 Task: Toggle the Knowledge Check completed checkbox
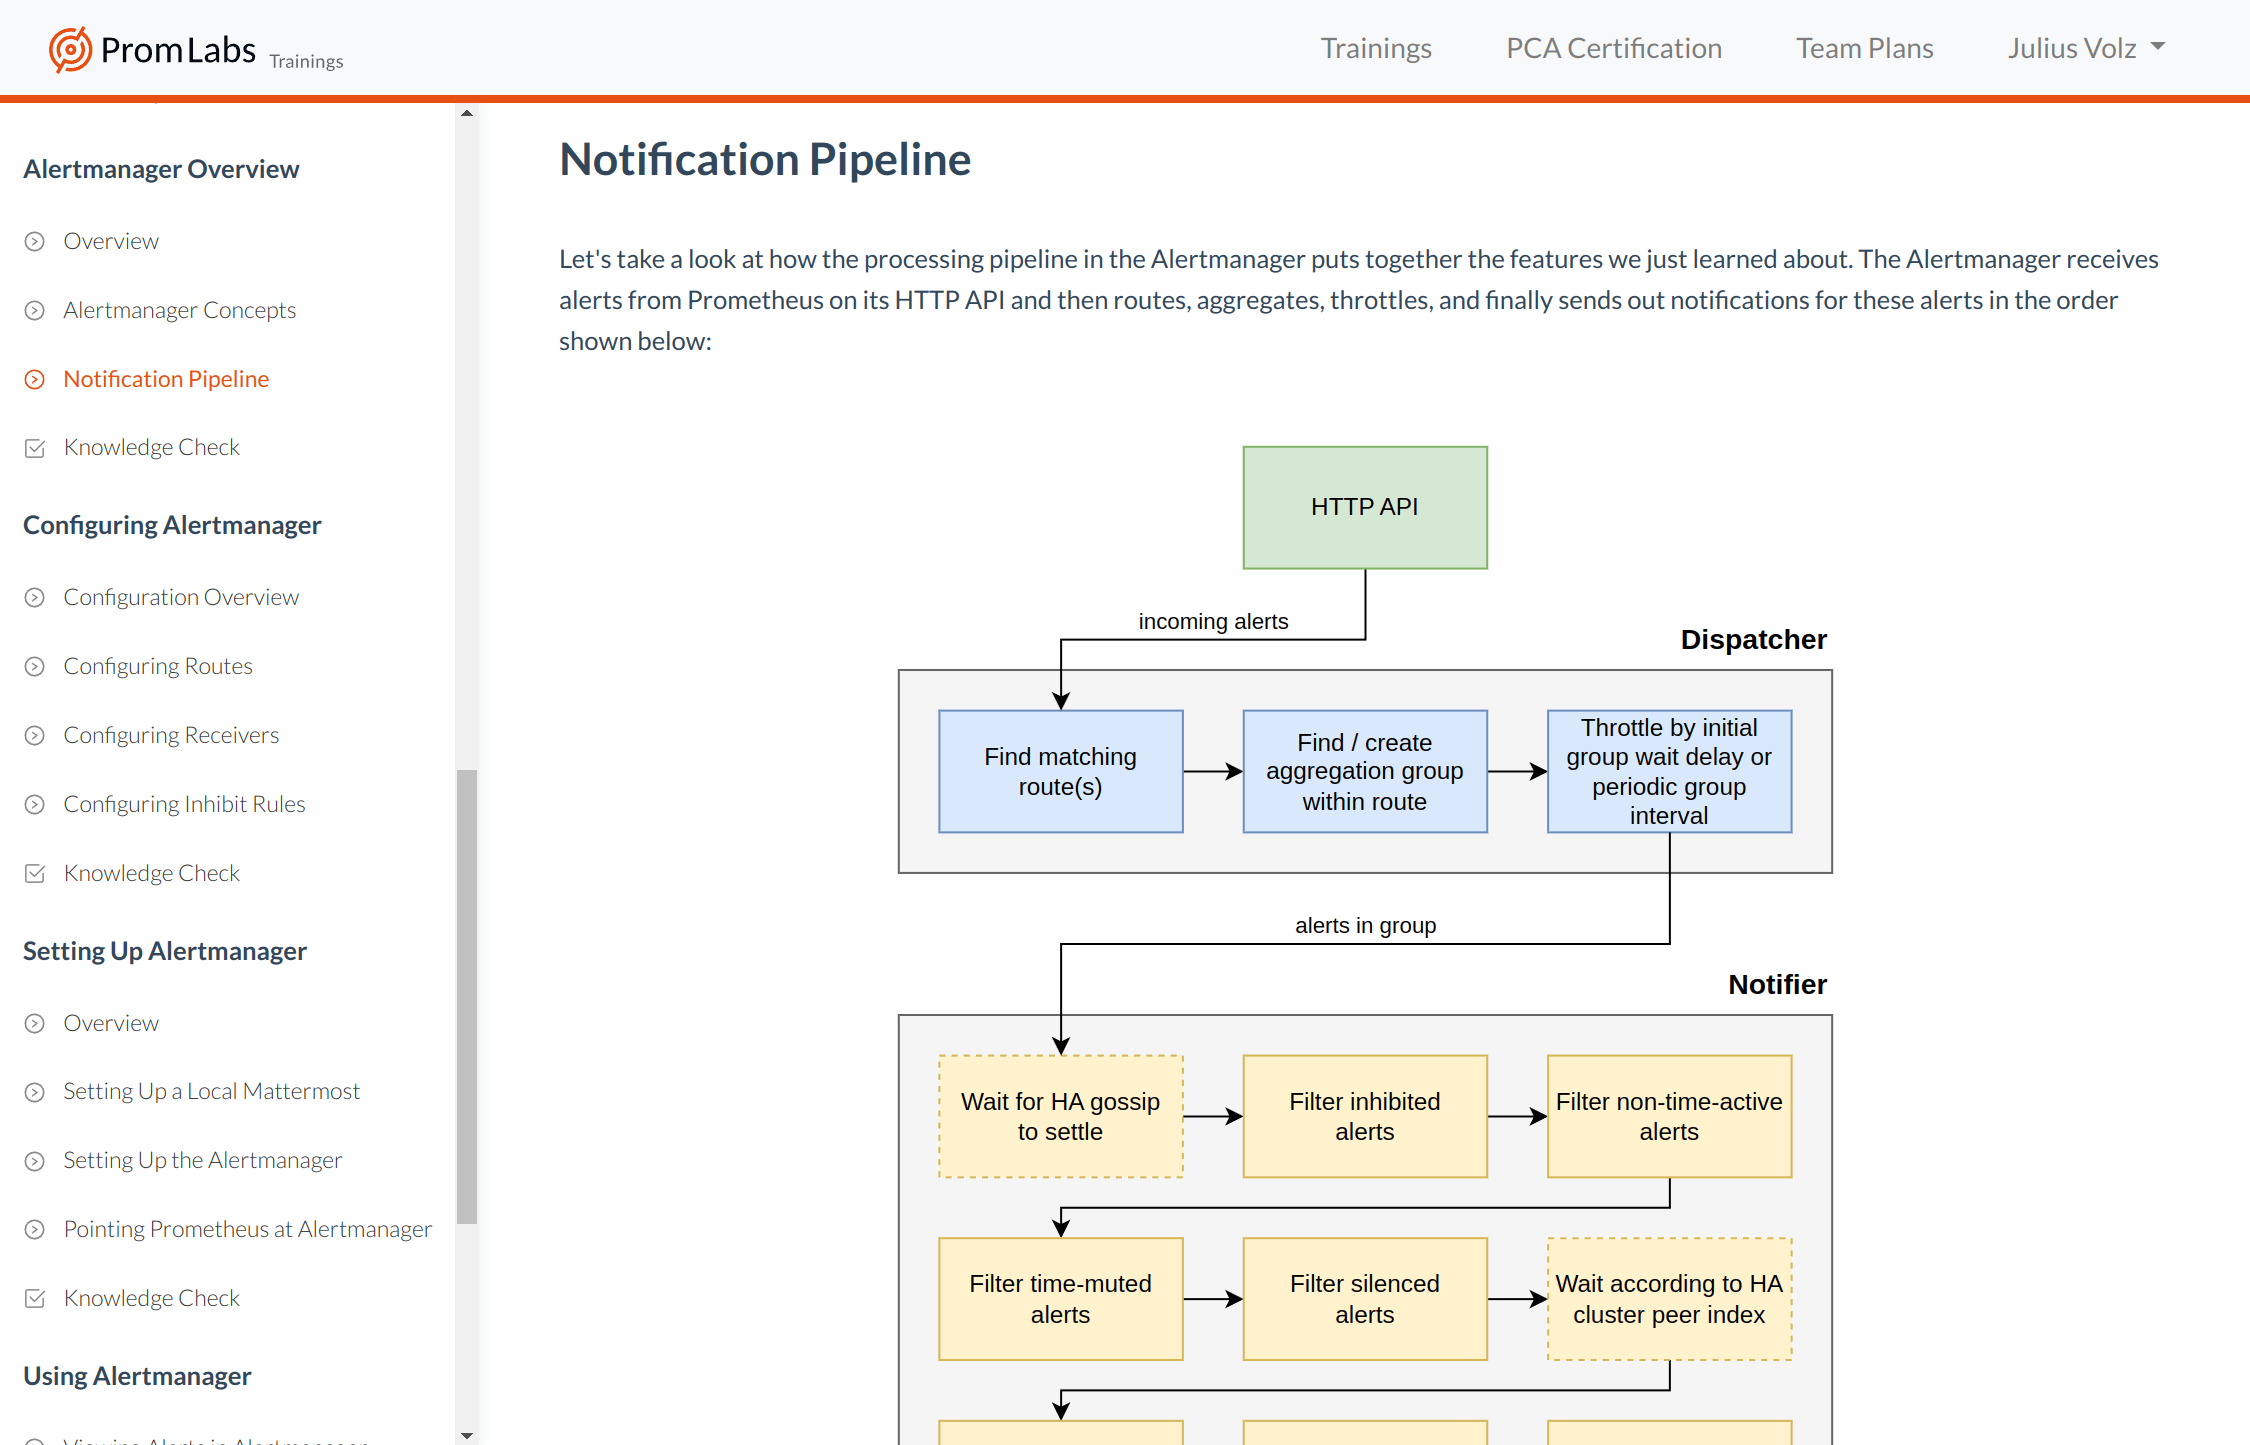tap(36, 446)
